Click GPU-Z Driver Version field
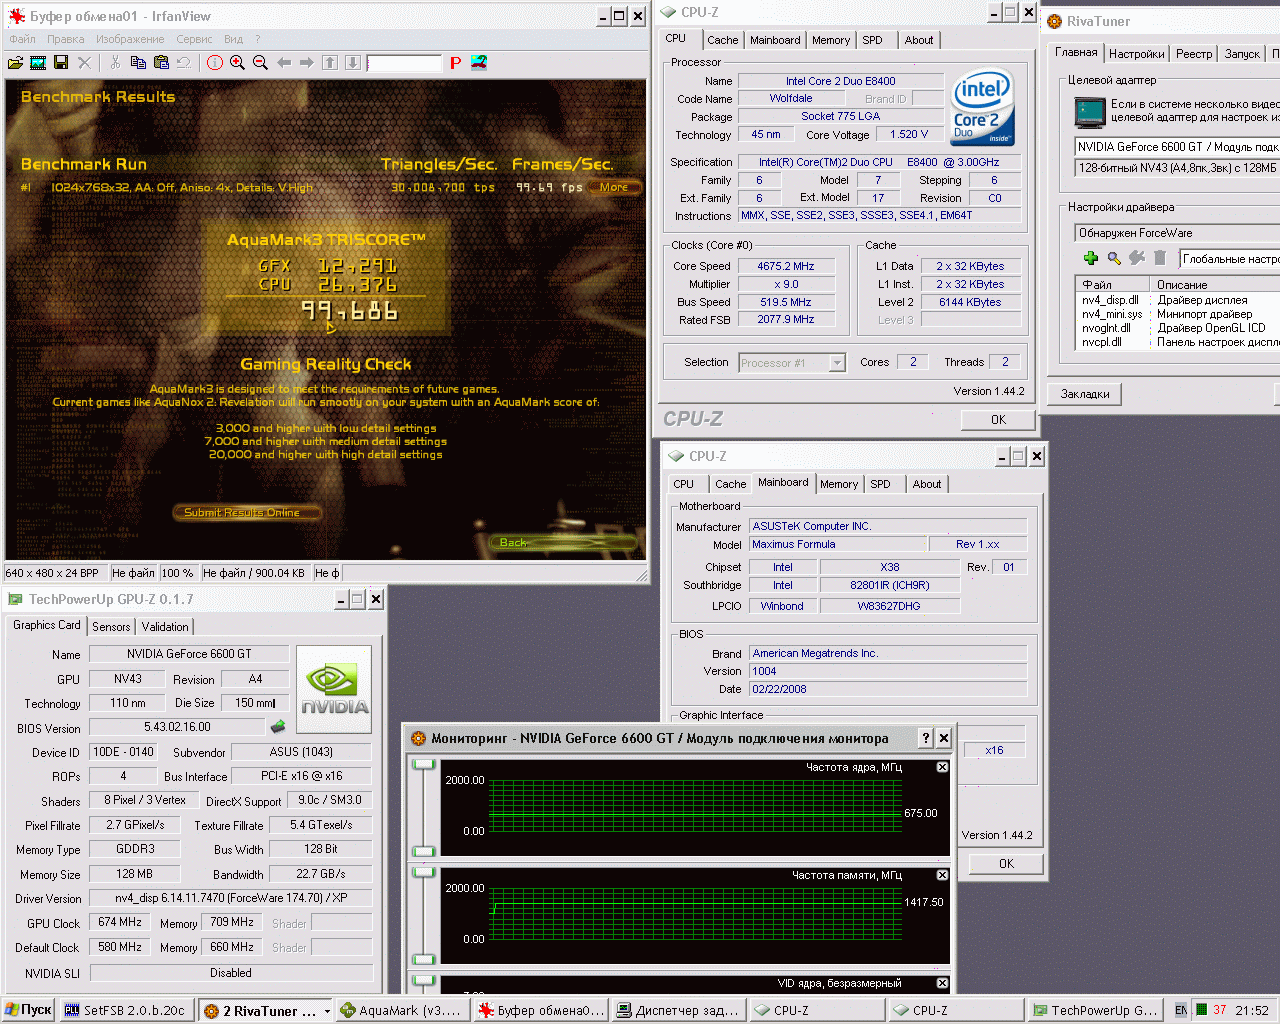The height and width of the screenshot is (1024, 1280). click(x=231, y=898)
